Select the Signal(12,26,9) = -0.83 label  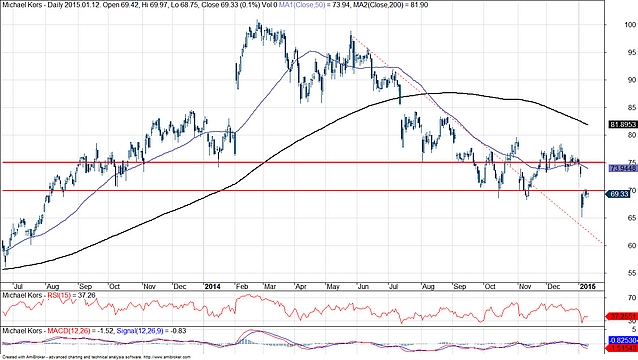[151, 331]
